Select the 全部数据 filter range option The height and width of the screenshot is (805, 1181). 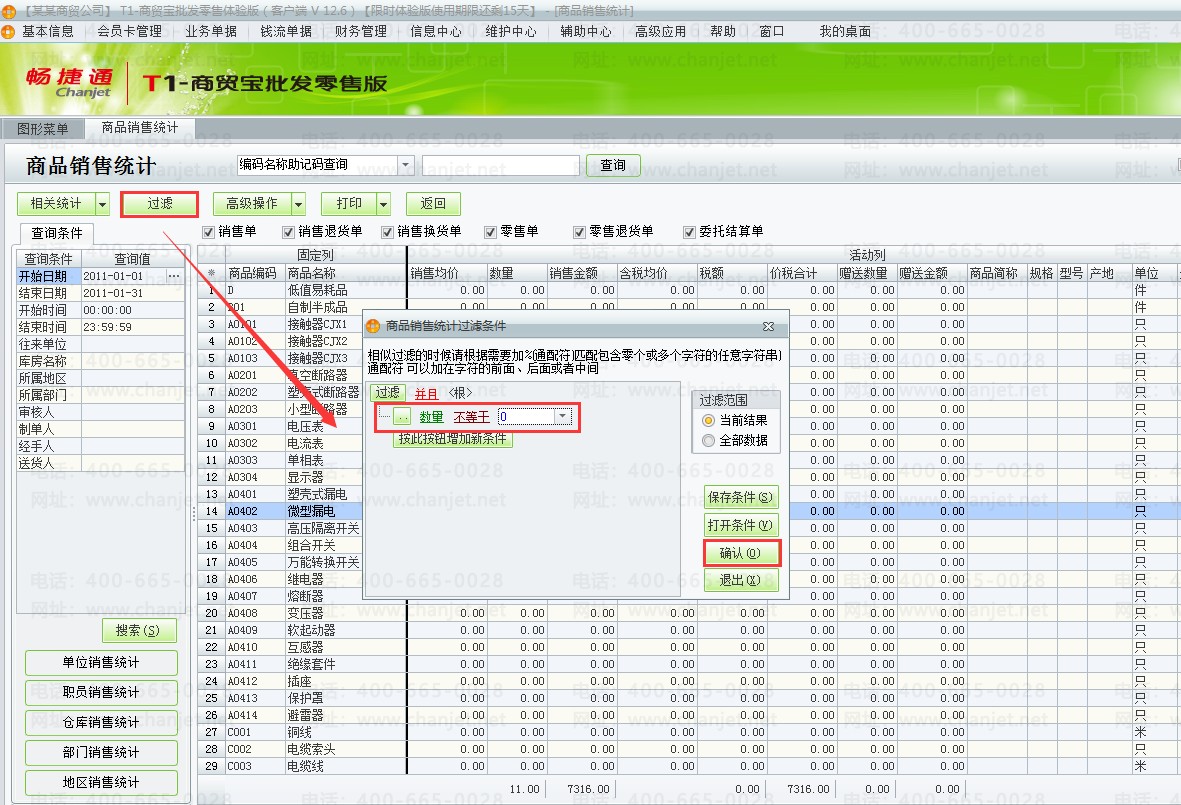click(x=708, y=441)
